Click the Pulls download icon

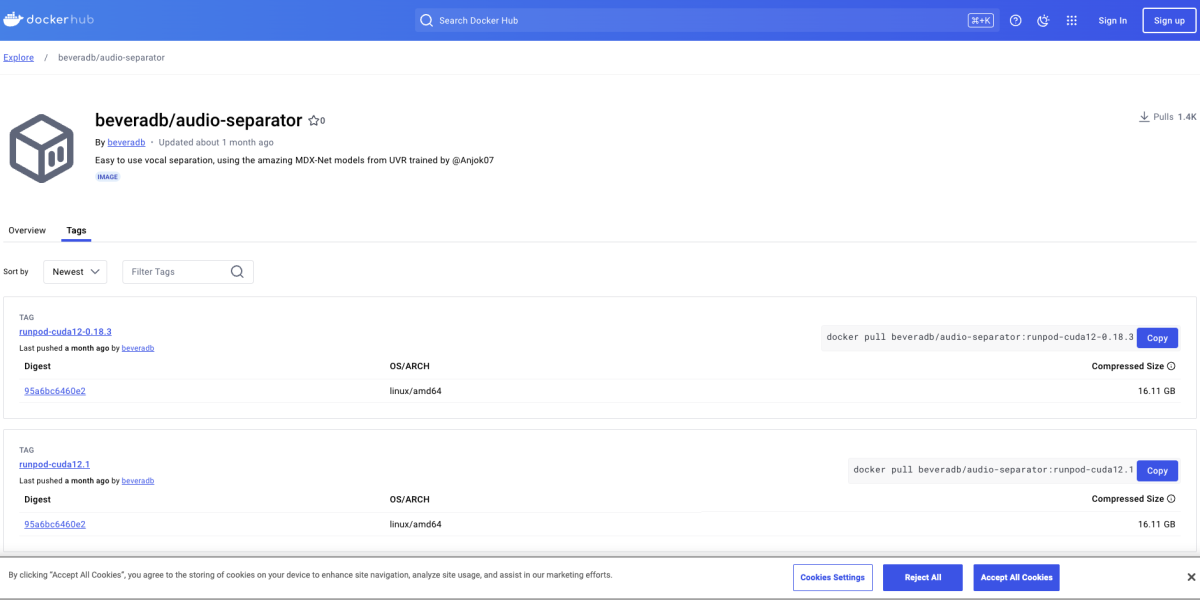pyautogui.click(x=1143, y=116)
